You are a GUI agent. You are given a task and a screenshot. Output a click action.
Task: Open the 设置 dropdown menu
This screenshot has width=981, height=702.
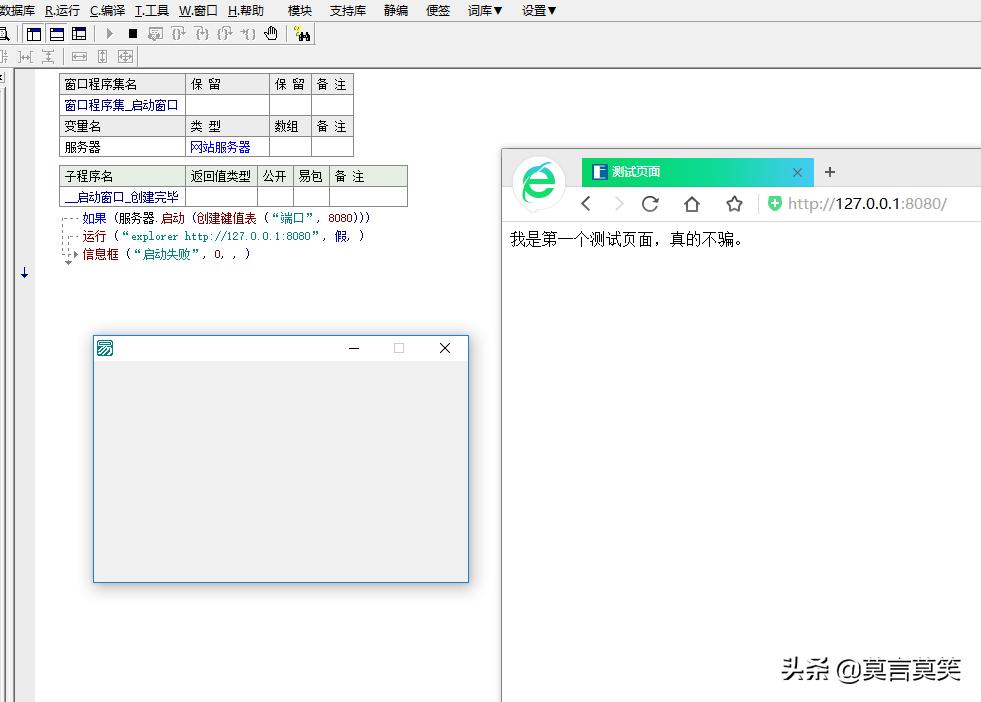539,11
